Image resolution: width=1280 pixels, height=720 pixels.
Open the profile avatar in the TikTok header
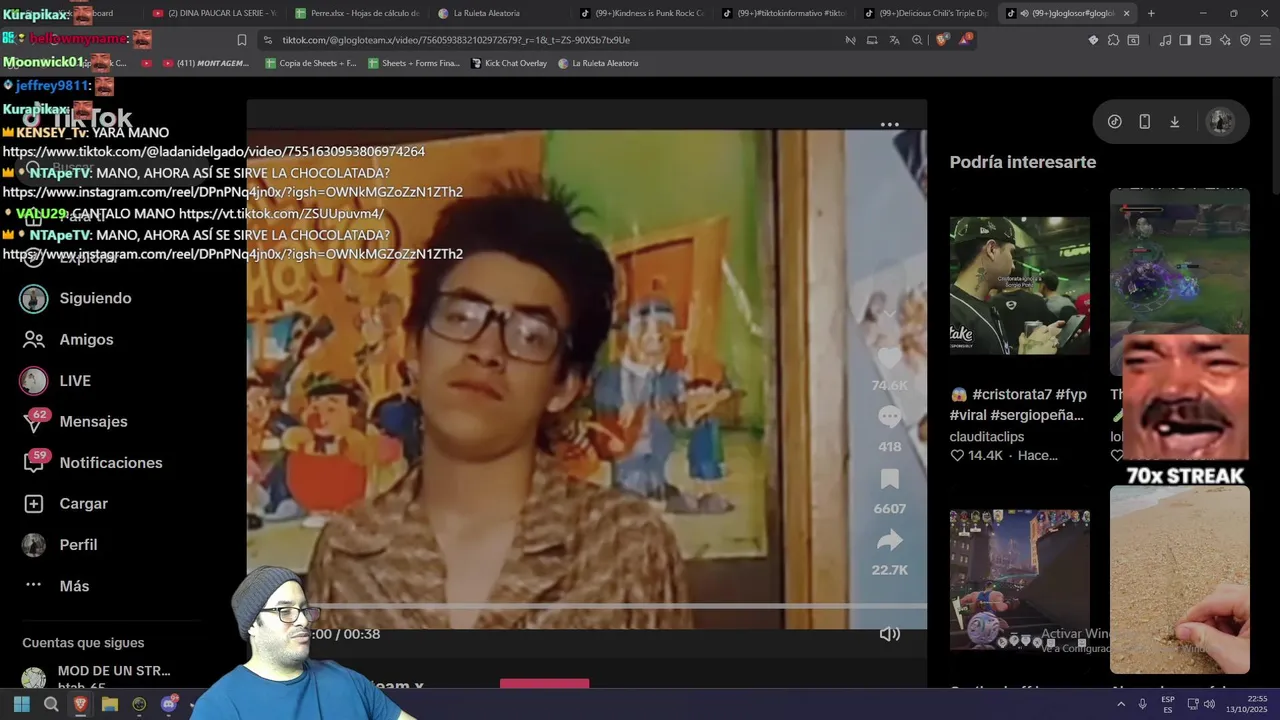1220,122
